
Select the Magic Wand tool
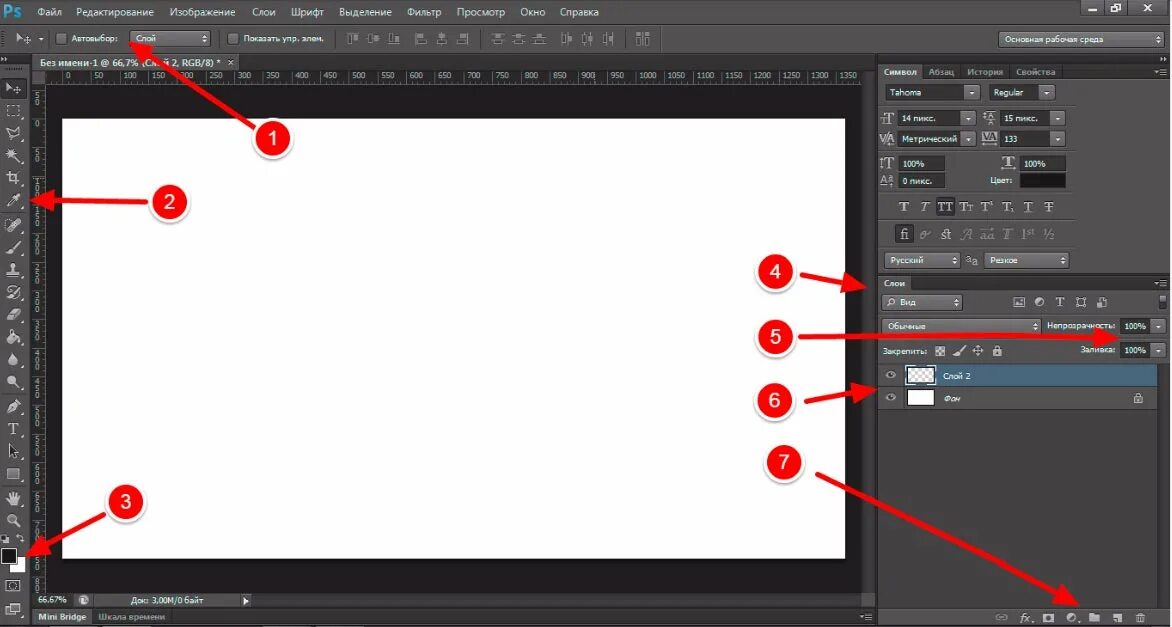[13, 155]
